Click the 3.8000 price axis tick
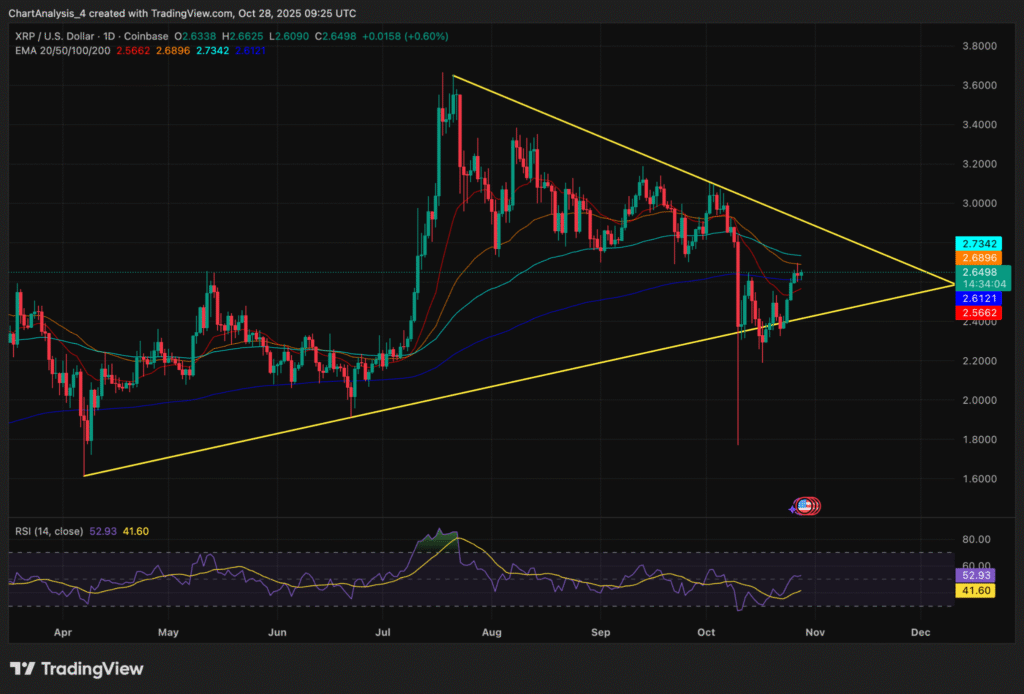 pyautogui.click(x=980, y=46)
